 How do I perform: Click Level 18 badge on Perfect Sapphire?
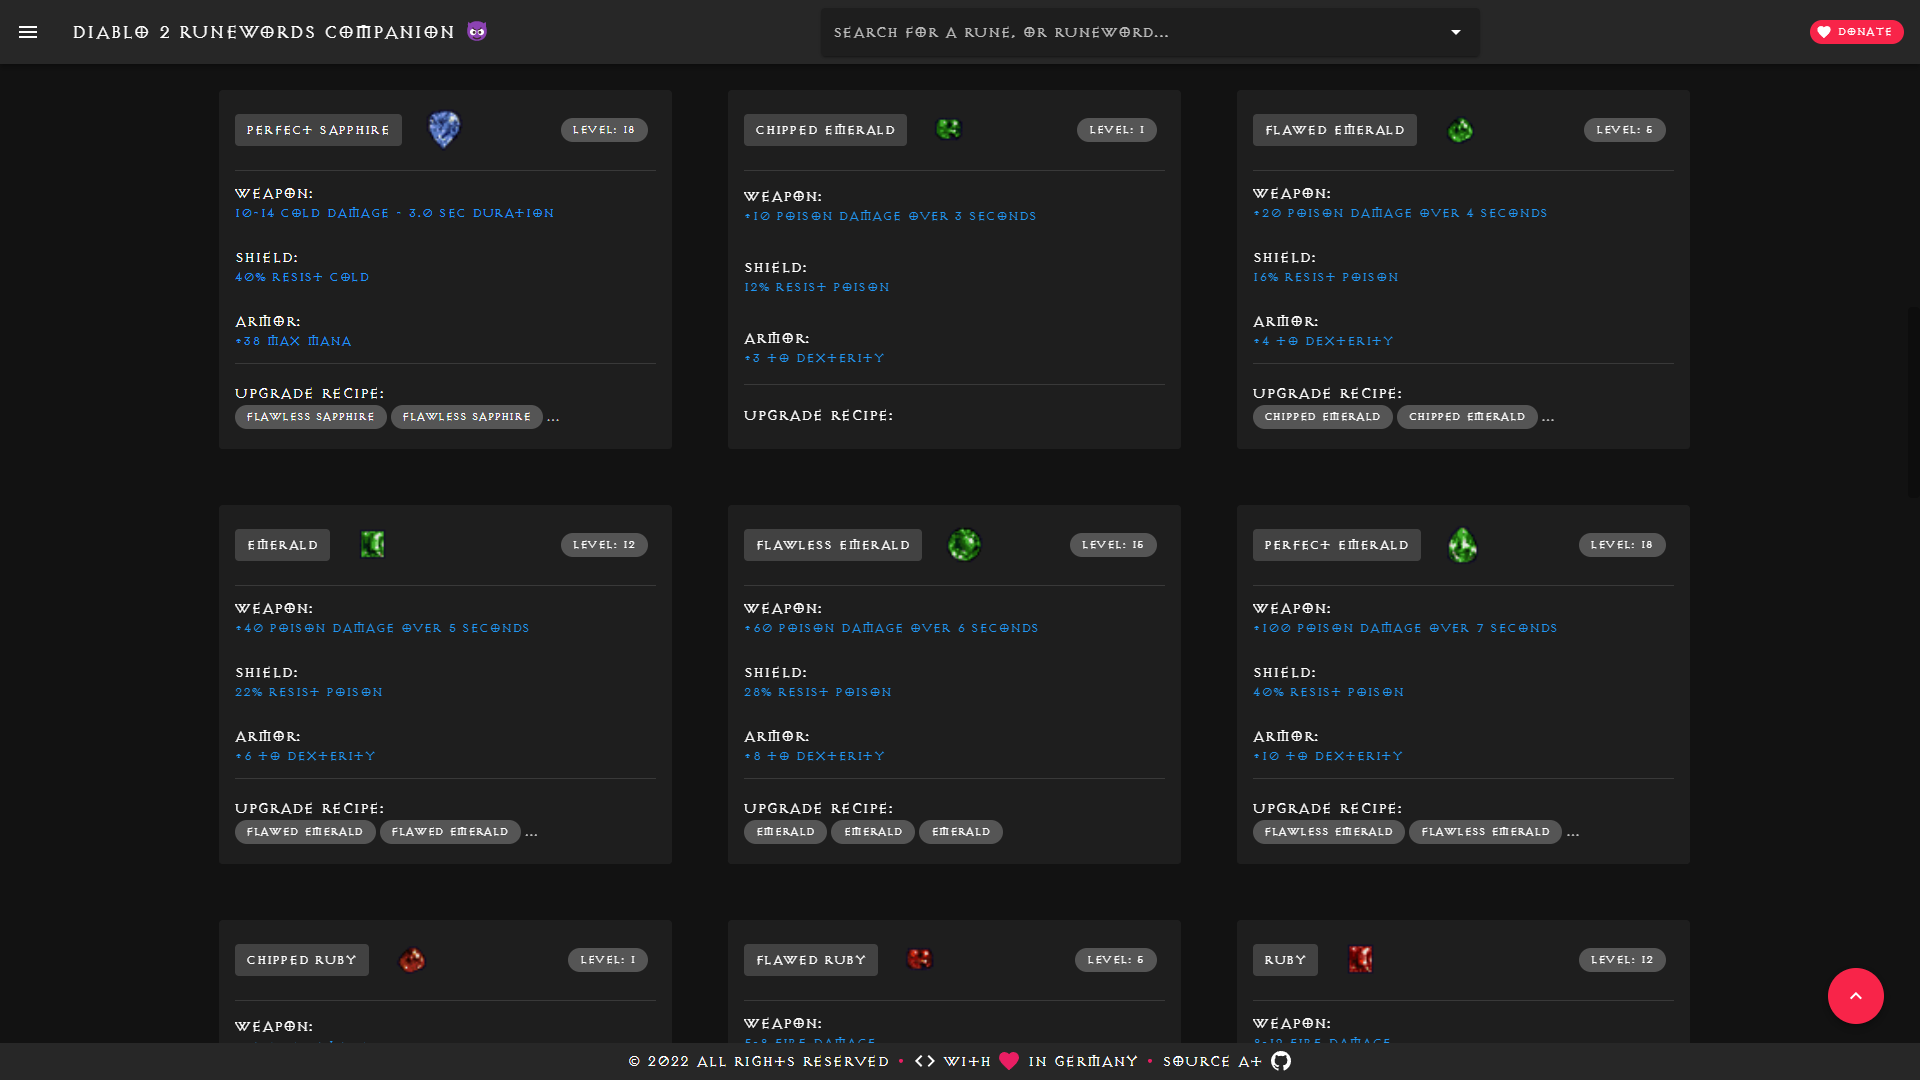[x=604, y=130]
